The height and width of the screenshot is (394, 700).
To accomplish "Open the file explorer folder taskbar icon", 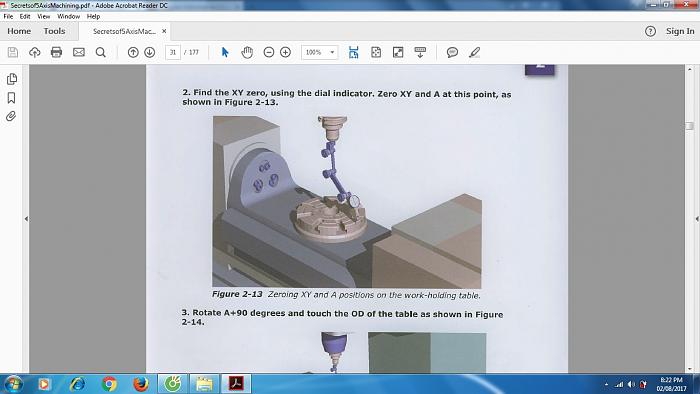I will [204, 384].
